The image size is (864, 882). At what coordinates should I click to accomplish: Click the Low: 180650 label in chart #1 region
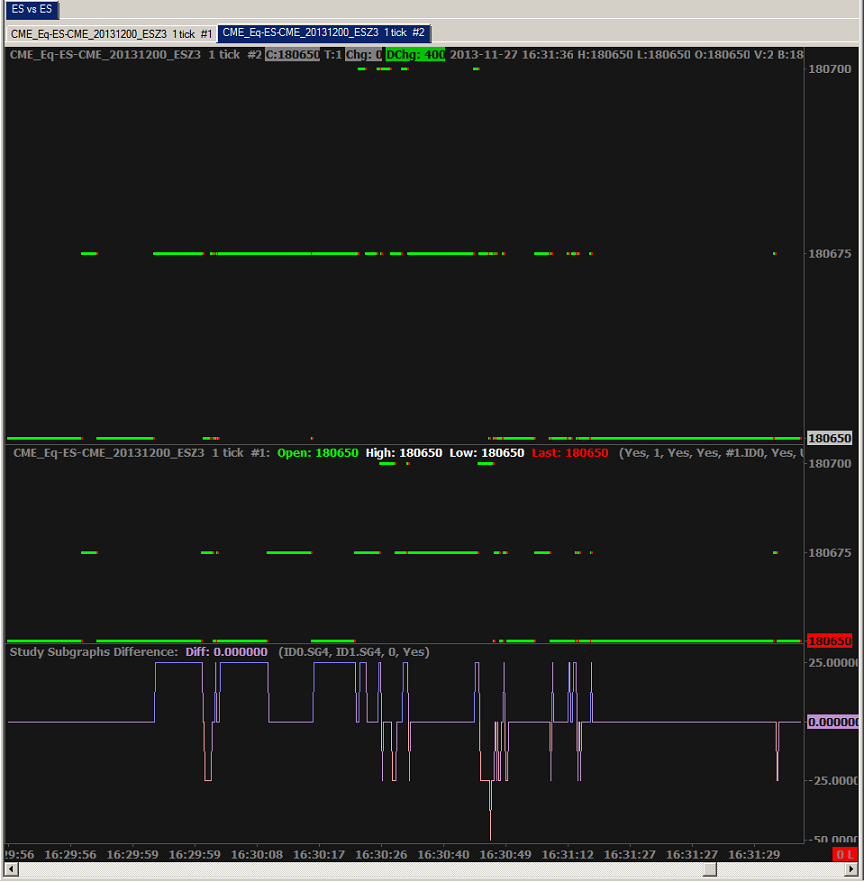click(487, 453)
